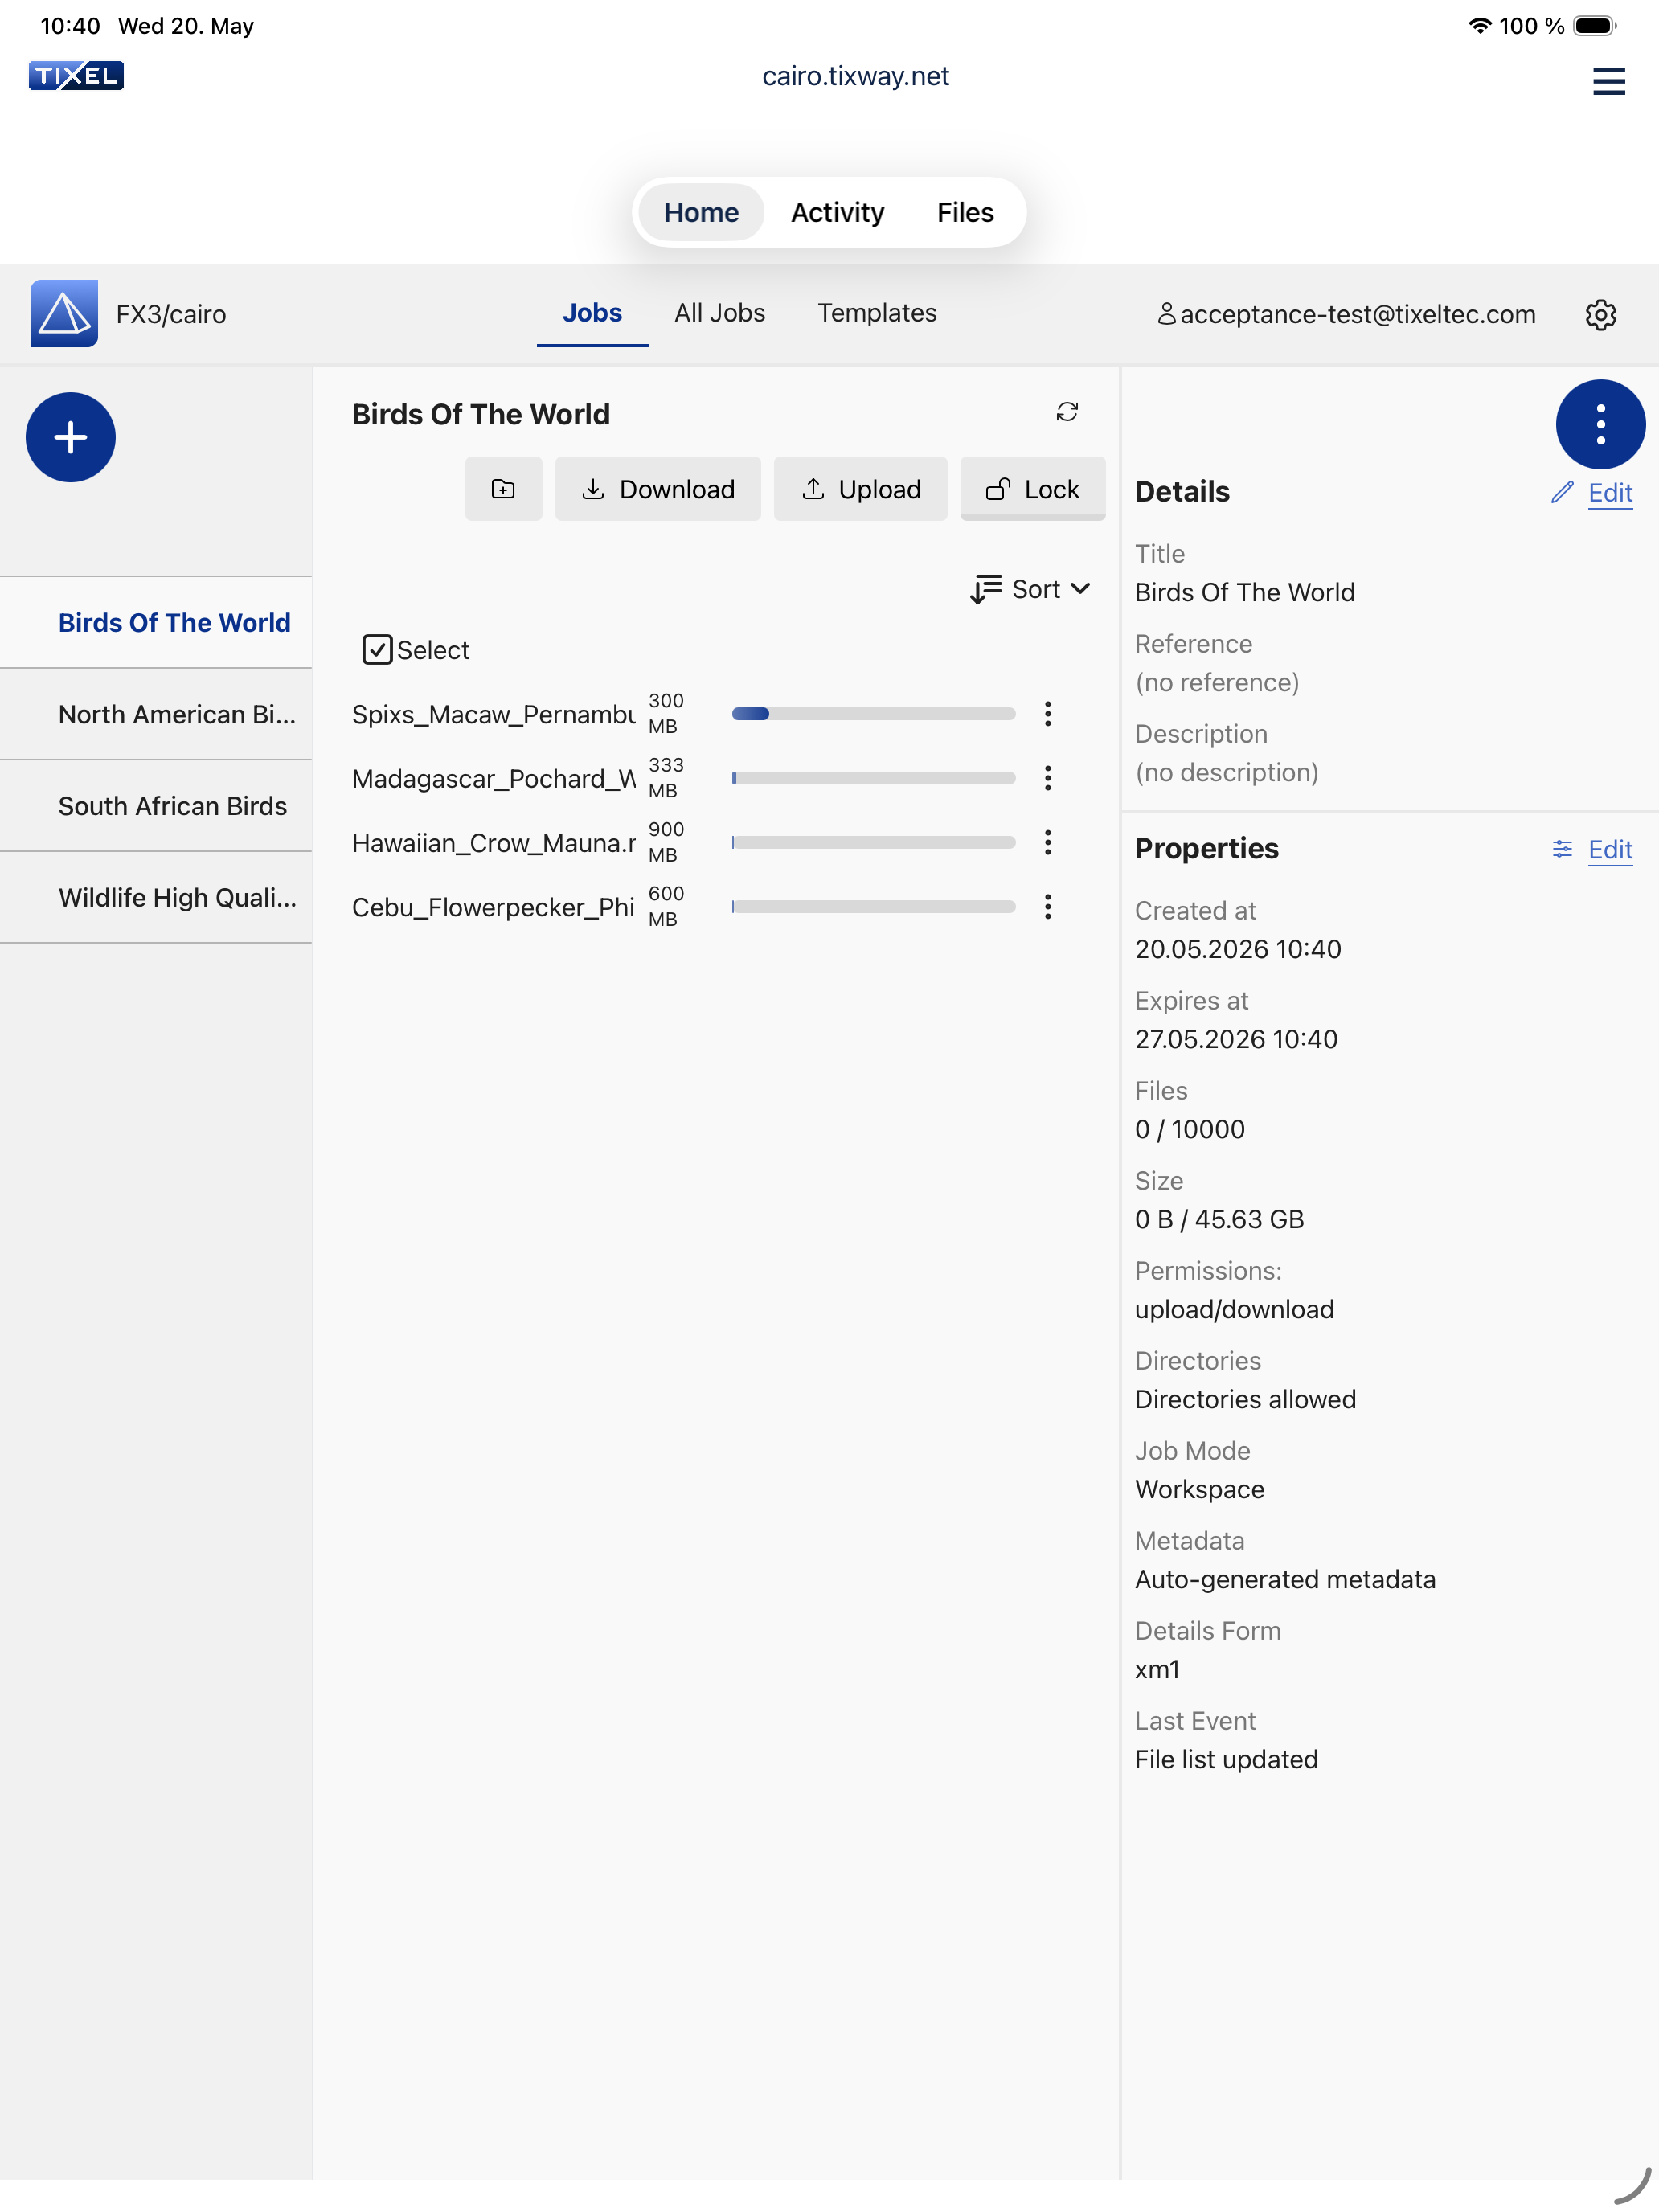Screen dimensions: 1659x2212
Task: Switch to the Files tab
Action: pos(965,212)
